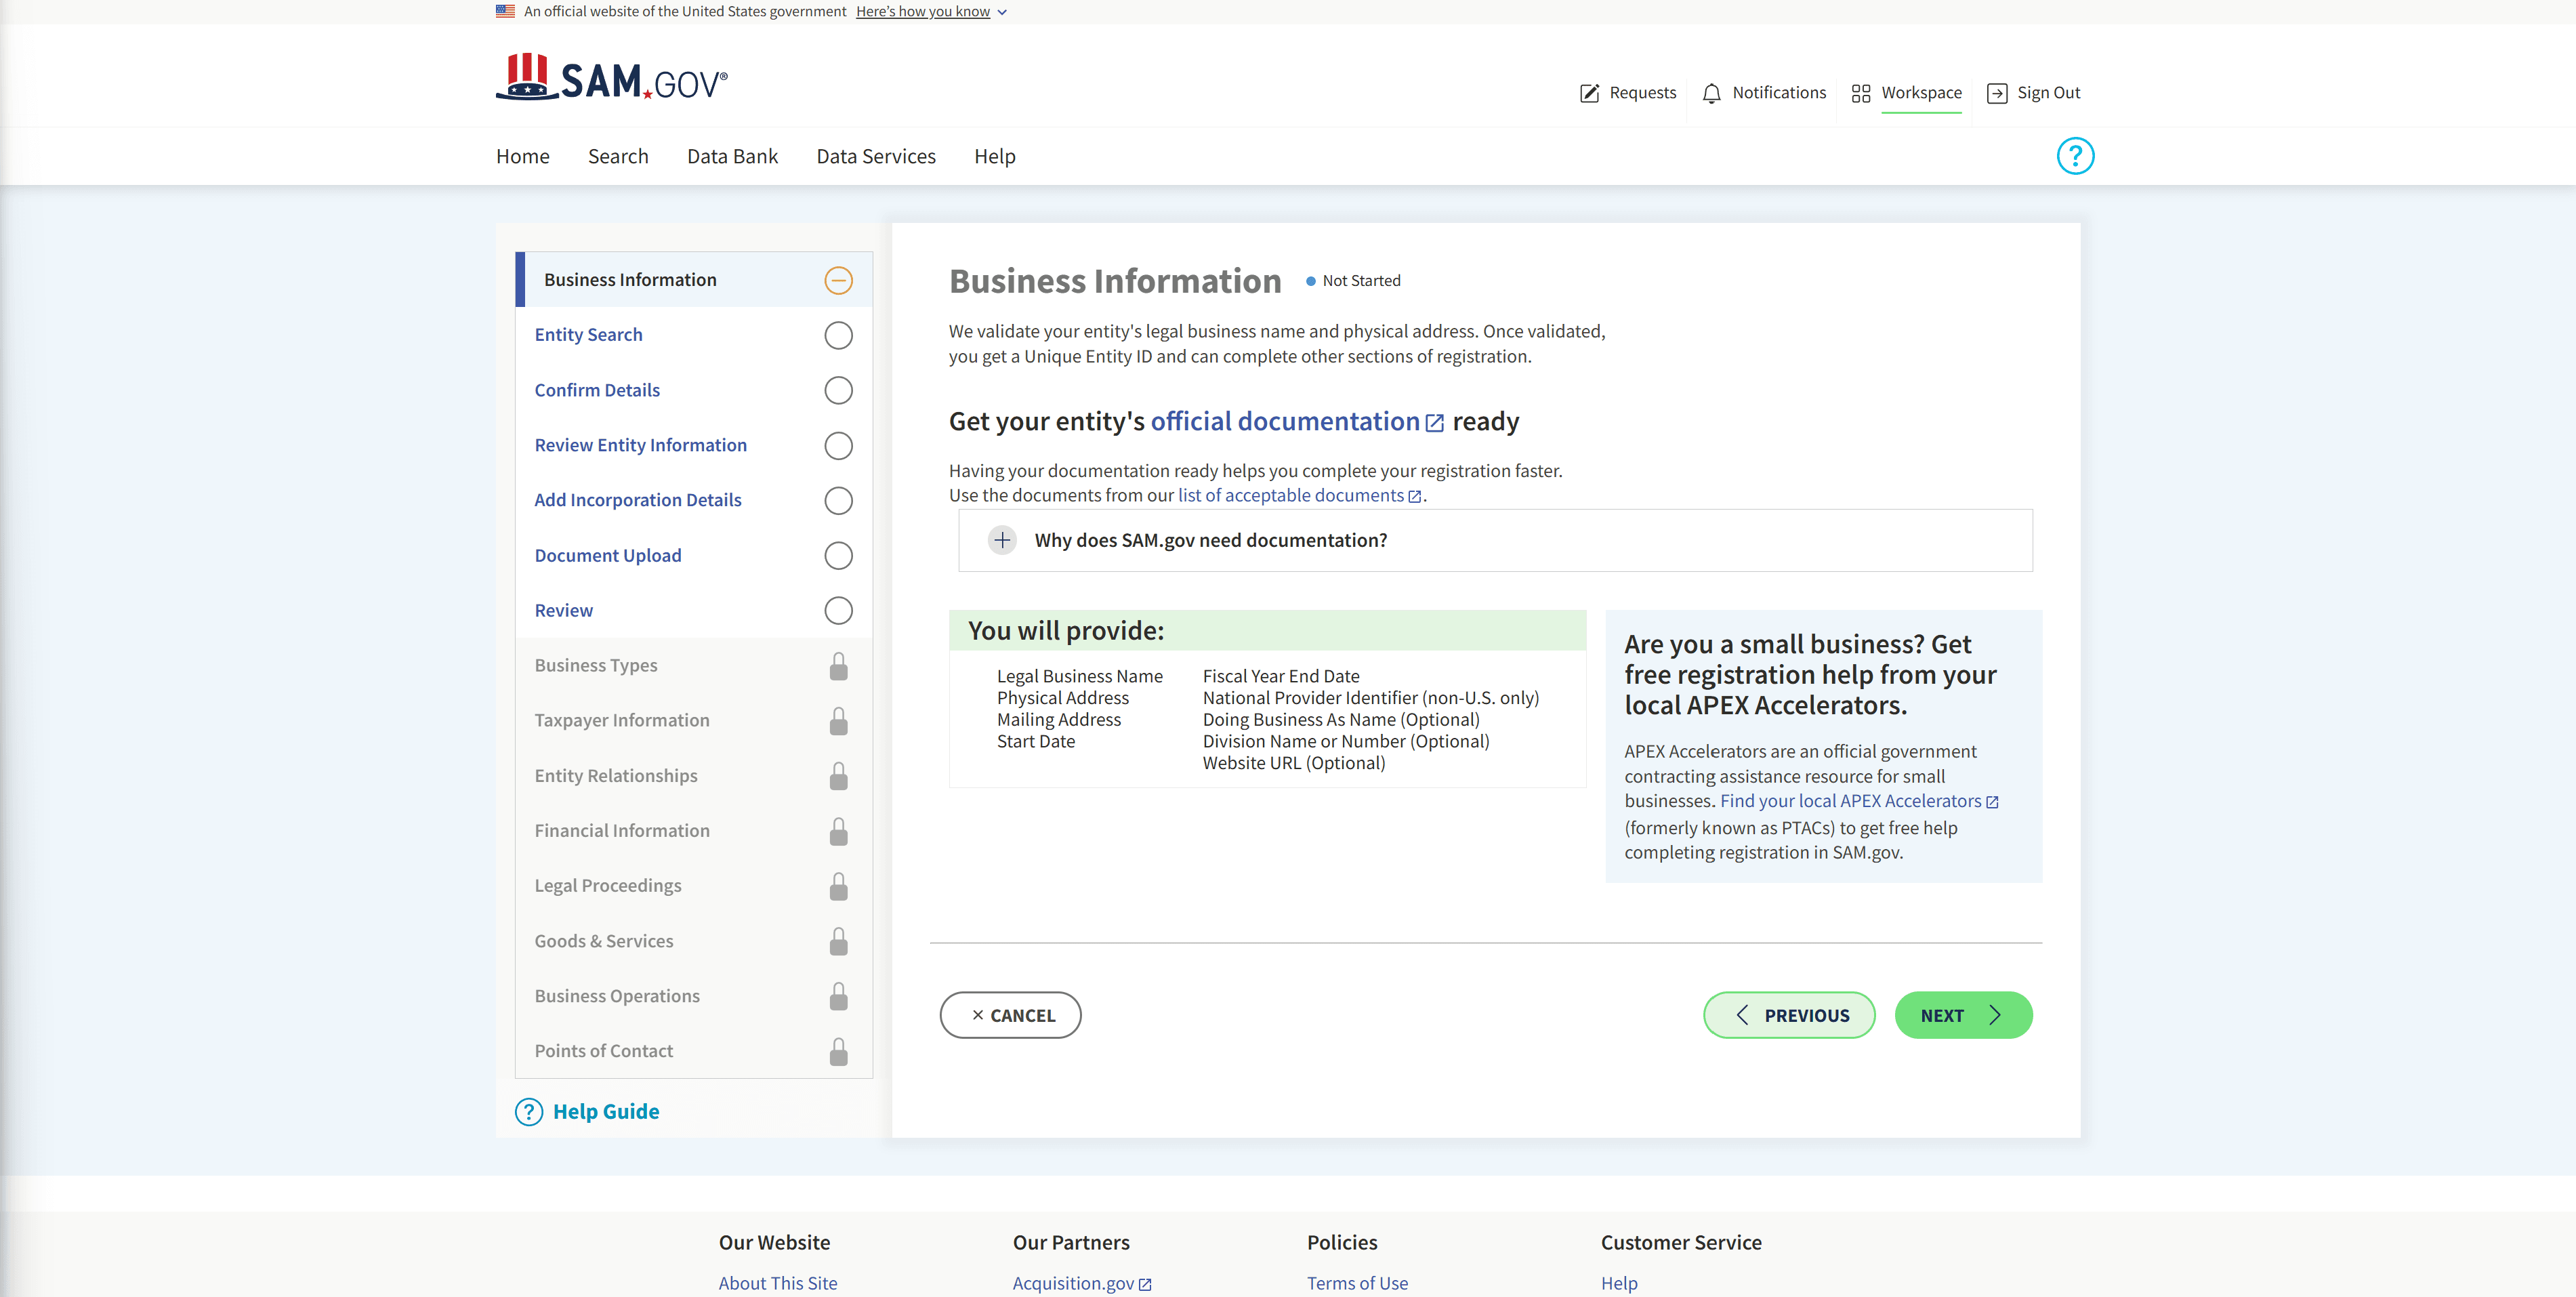Open Help in main navigation
Screen dimensions: 2576x1297
coord(994,156)
